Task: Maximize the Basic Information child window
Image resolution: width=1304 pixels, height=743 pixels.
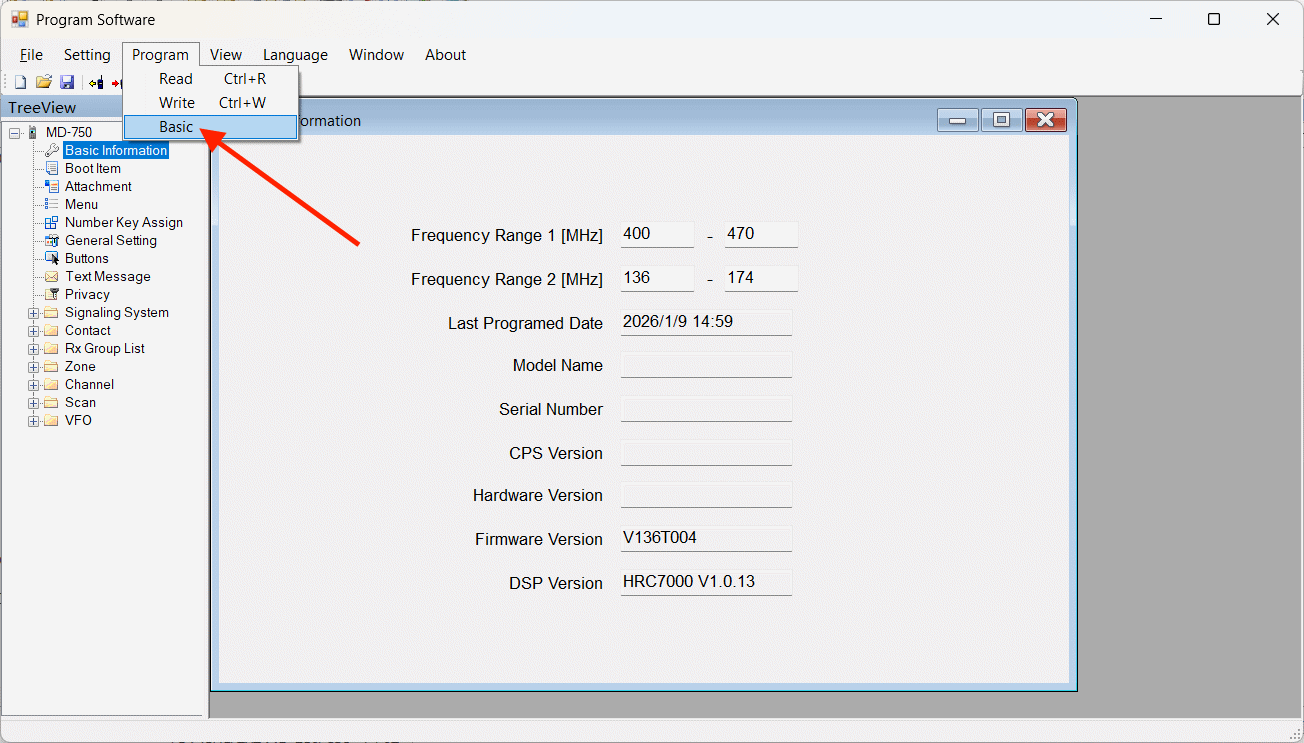Action: 1001,120
